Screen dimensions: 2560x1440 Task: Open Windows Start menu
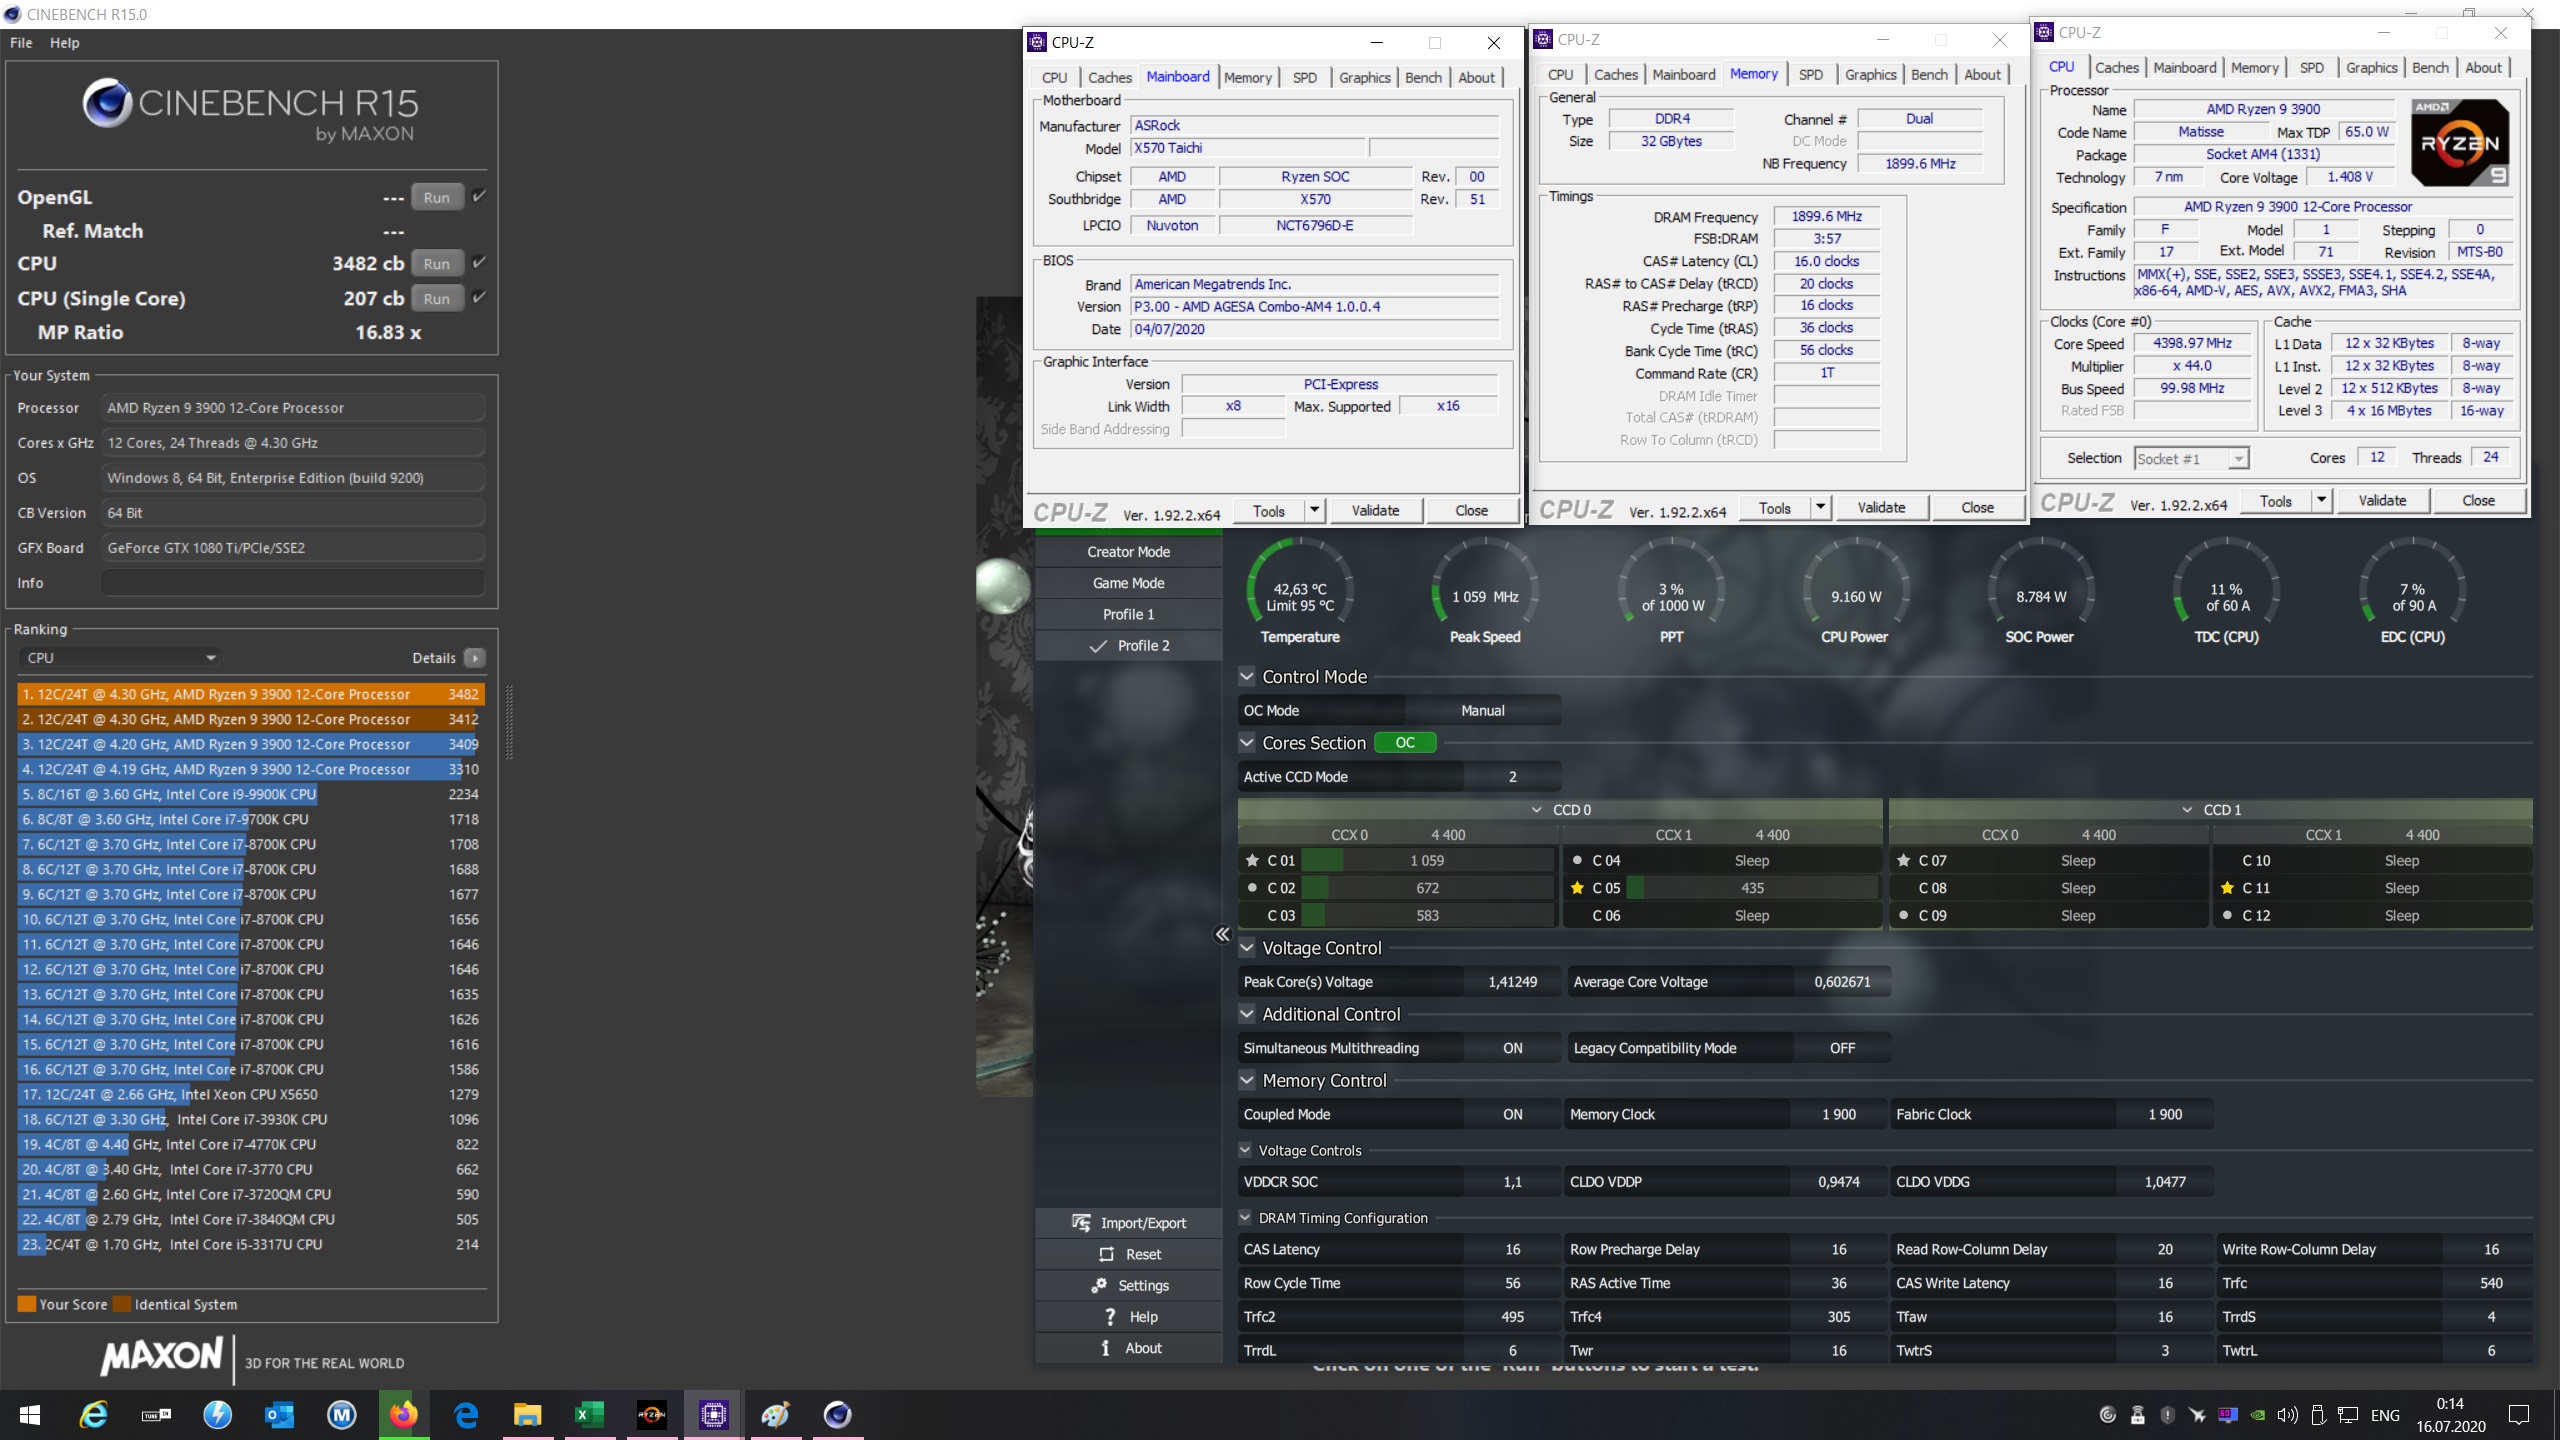[x=30, y=1414]
